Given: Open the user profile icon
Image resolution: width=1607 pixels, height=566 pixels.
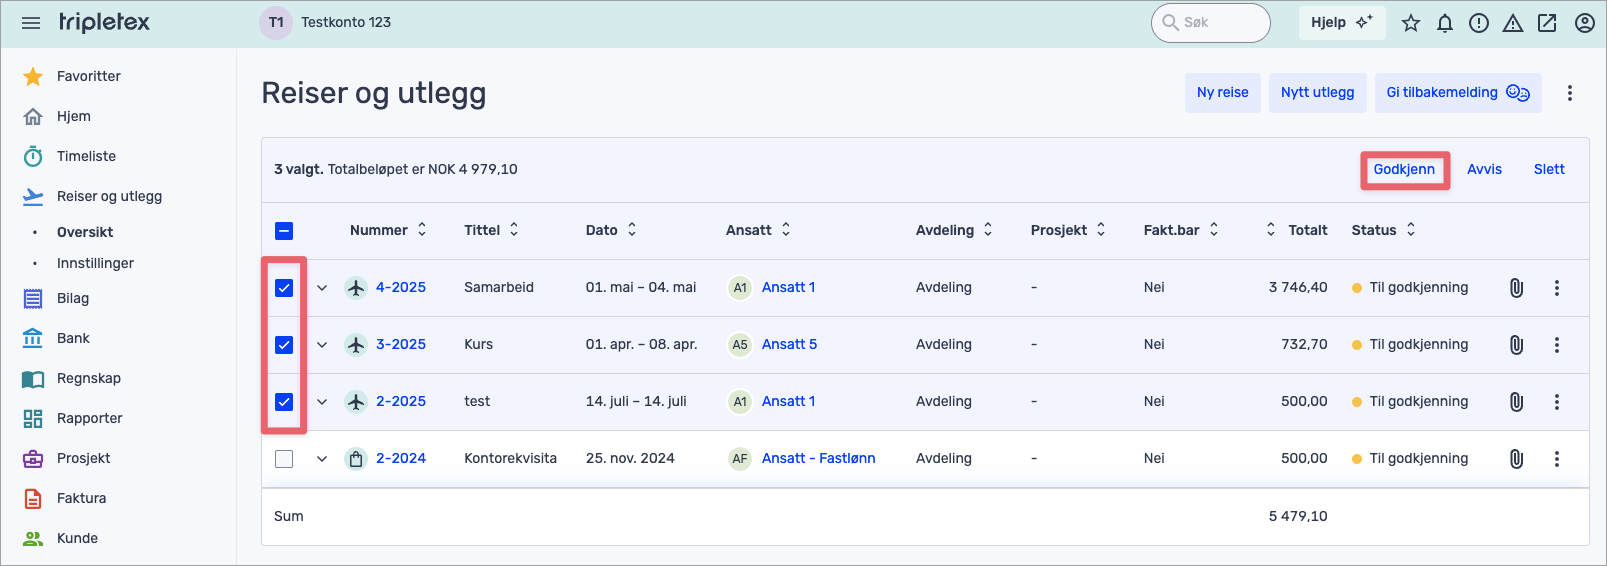Looking at the screenshot, I should pyautogui.click(x=1585, y=23).
